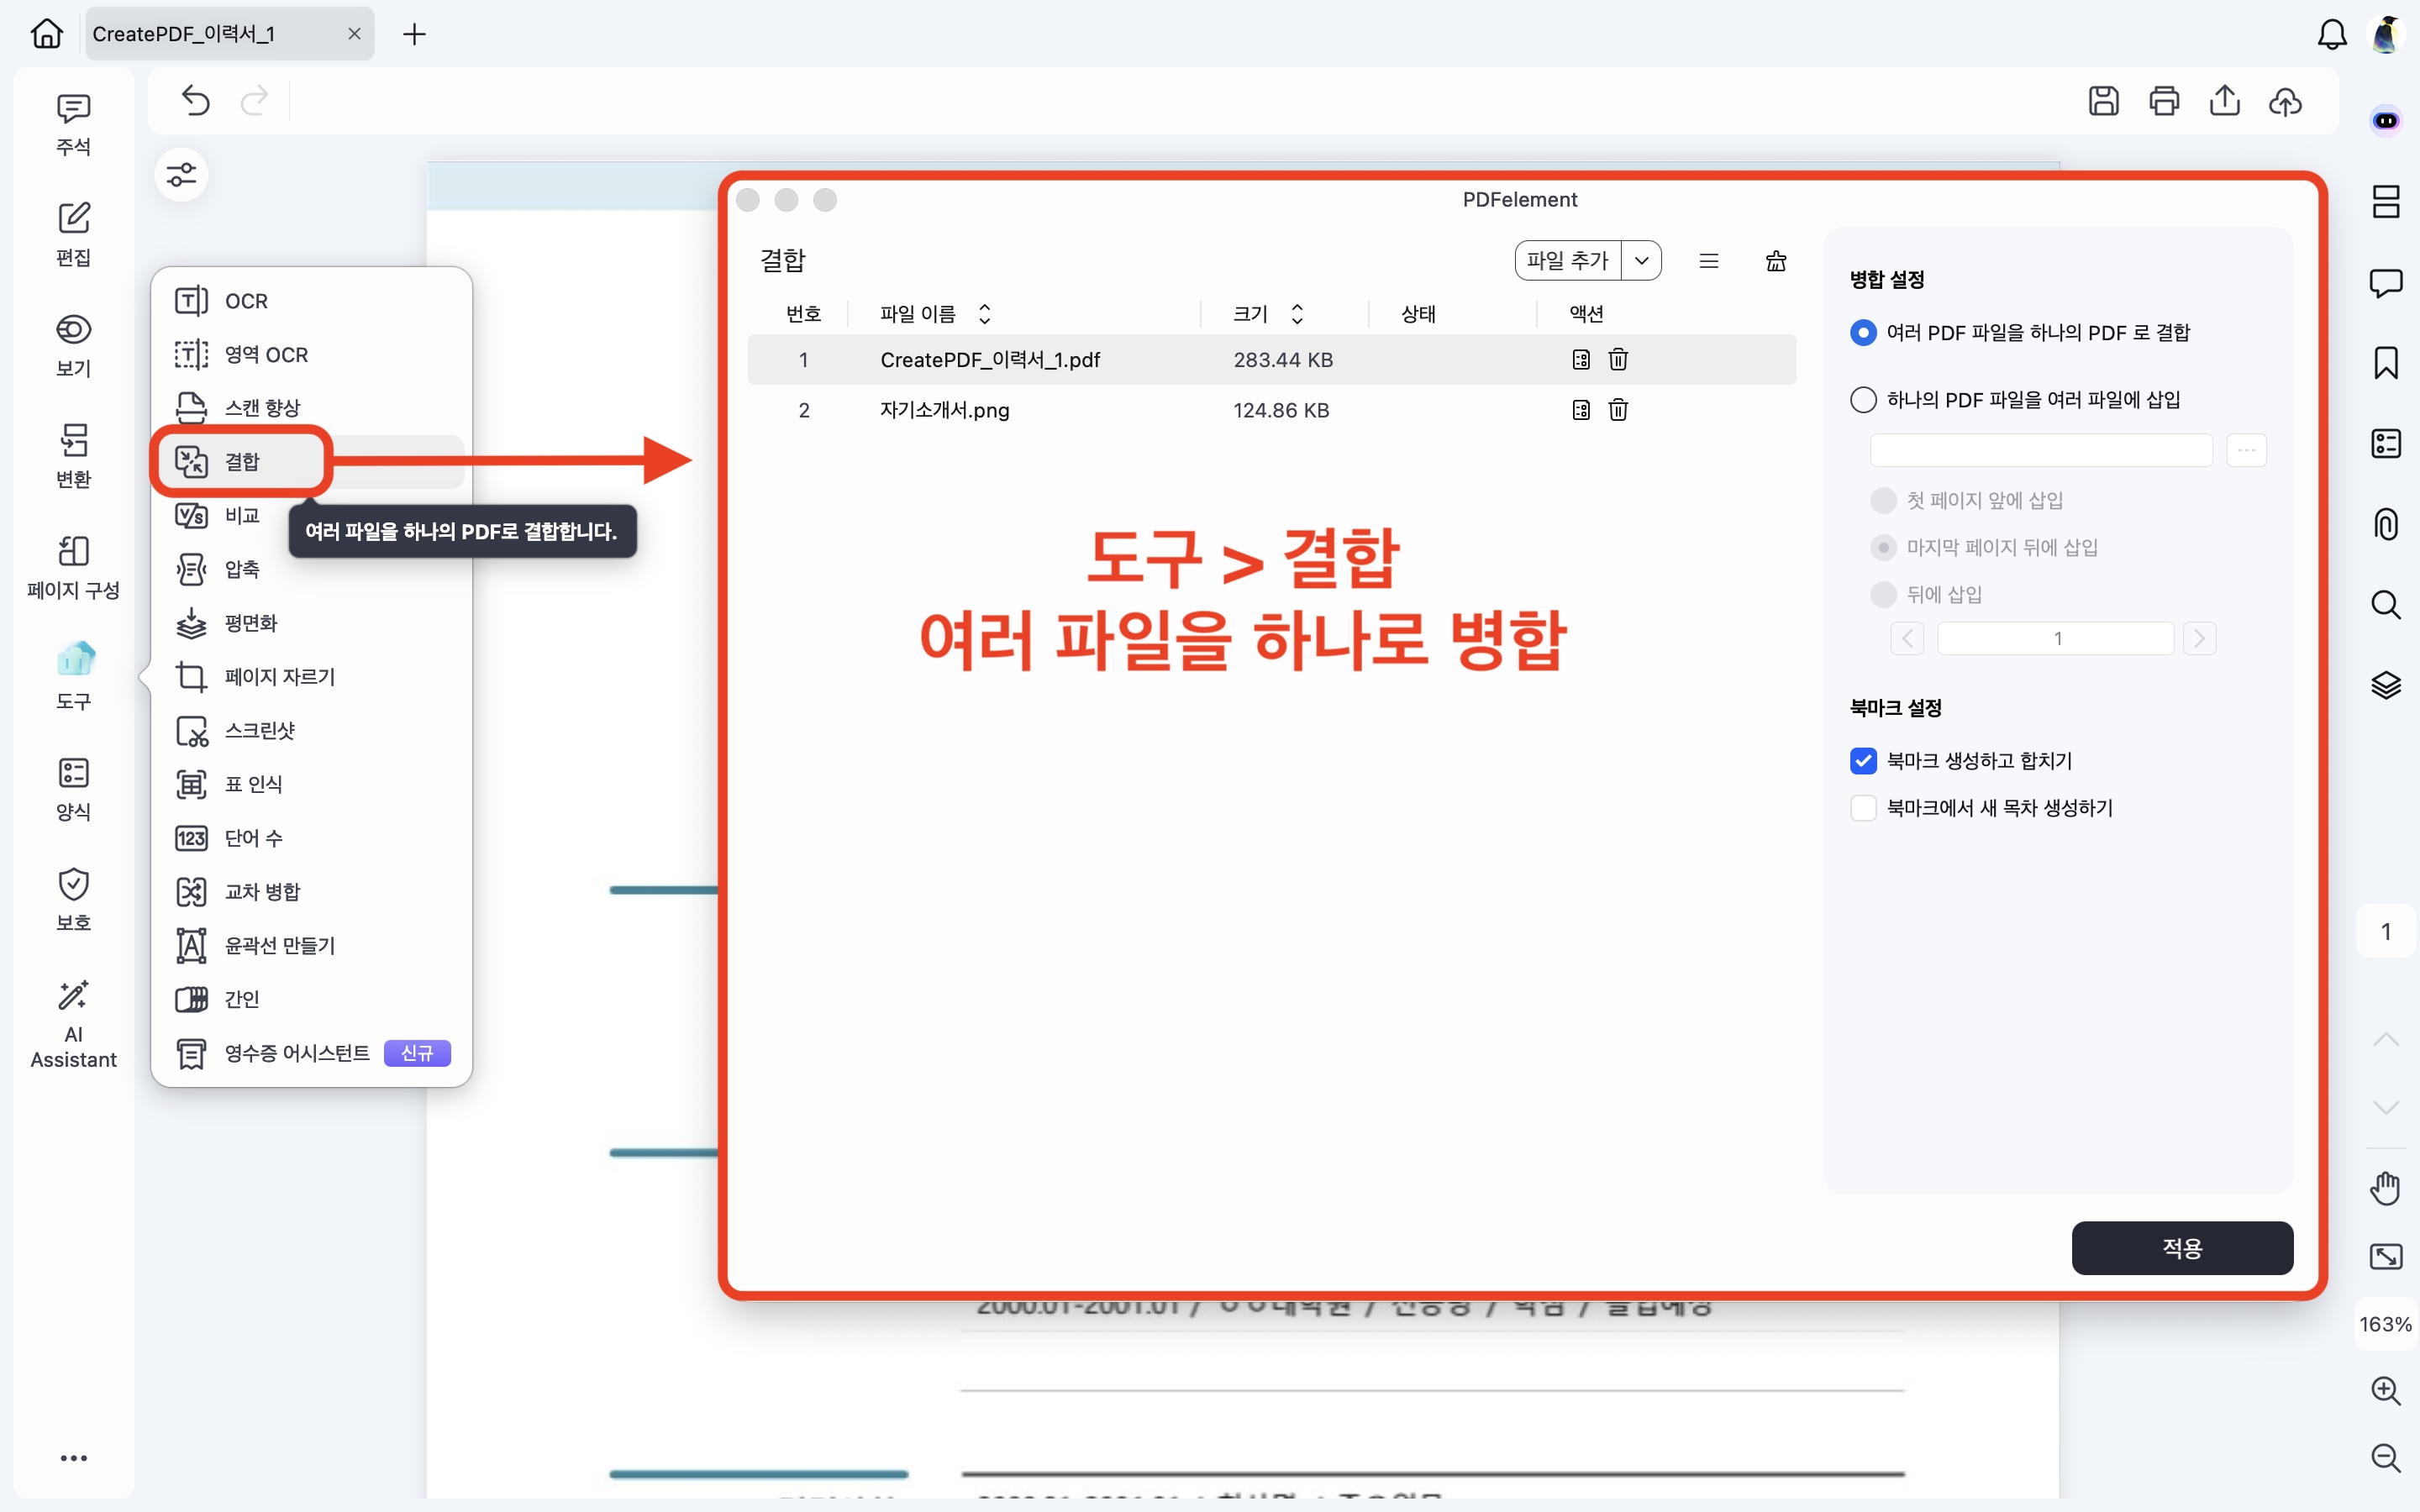Click the undo arrow icon

pos(196,101)
